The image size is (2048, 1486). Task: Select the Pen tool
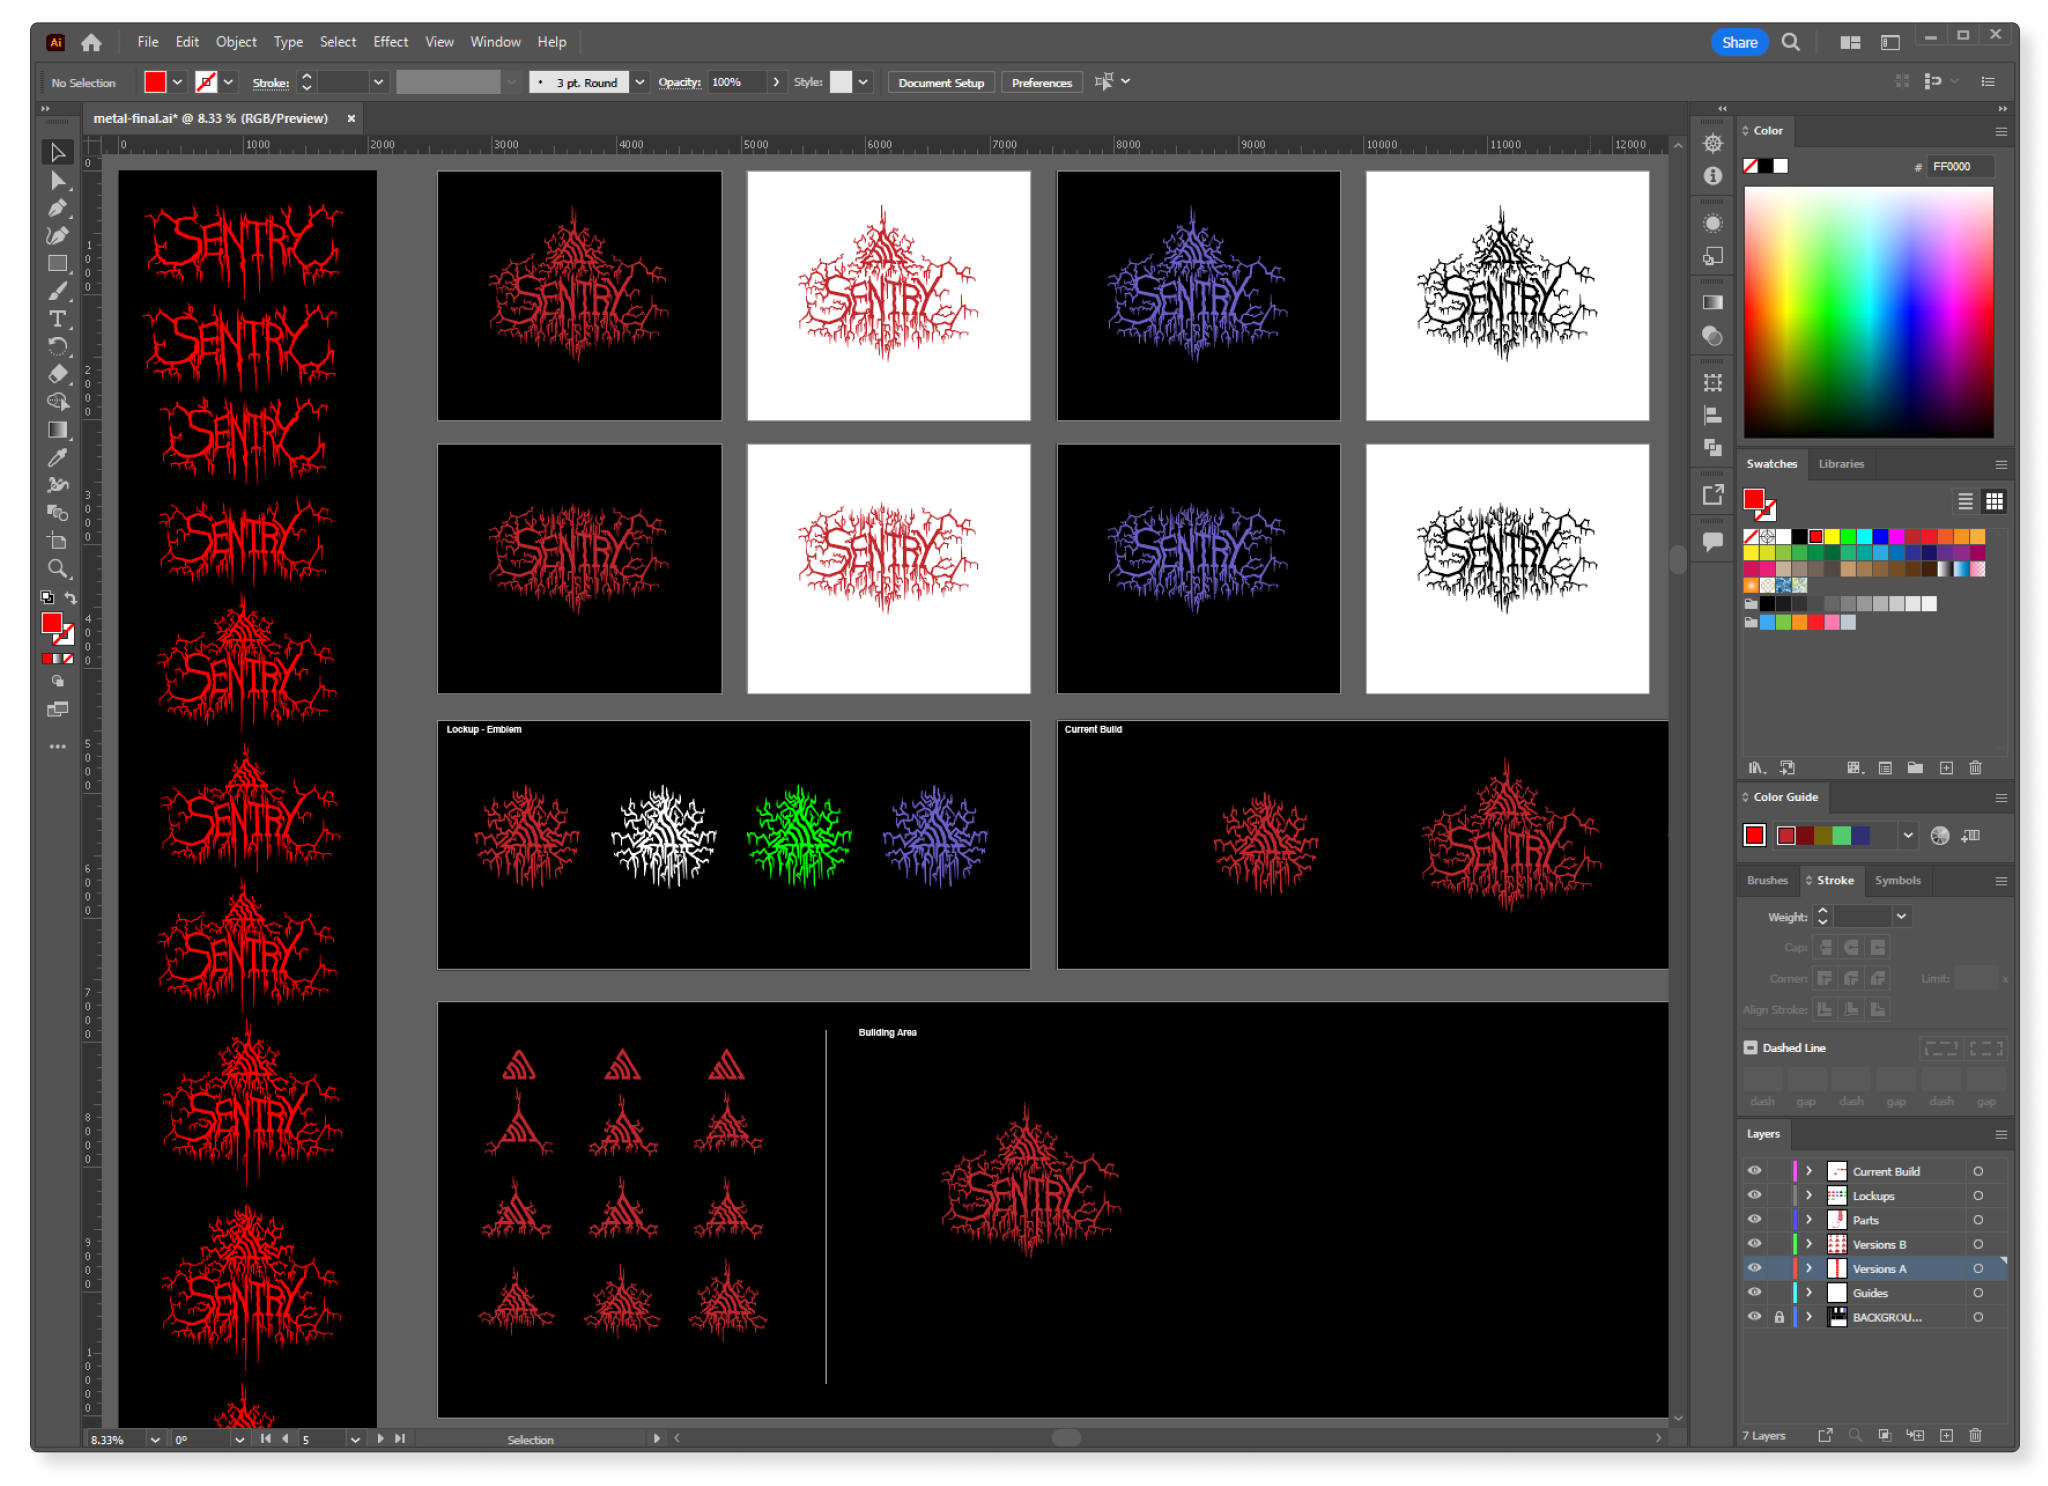[x=58, y=208]
